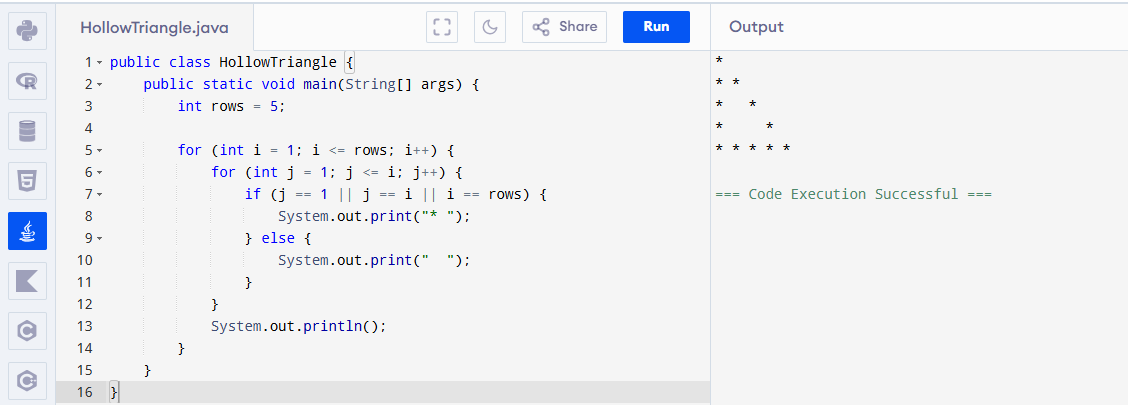Collapse the else block at line 9
Viewport: 1128px width, 405px height.
click(x=100, y=239)
